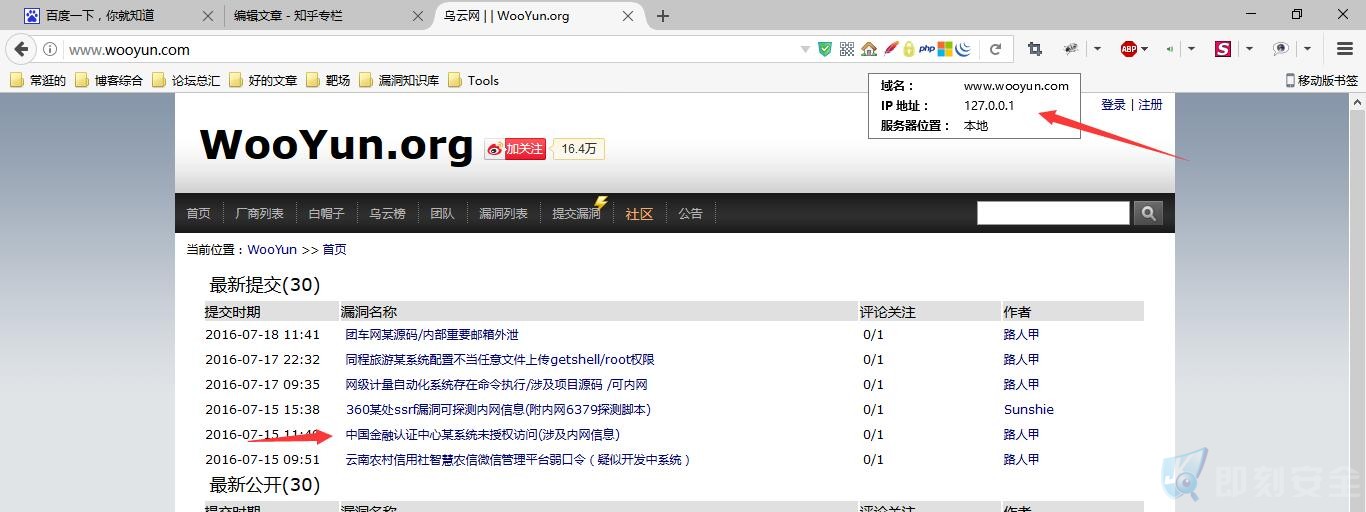Select the 乌云榜 navigation item
Screen dimensions: 1366x512
coord(387,213)
